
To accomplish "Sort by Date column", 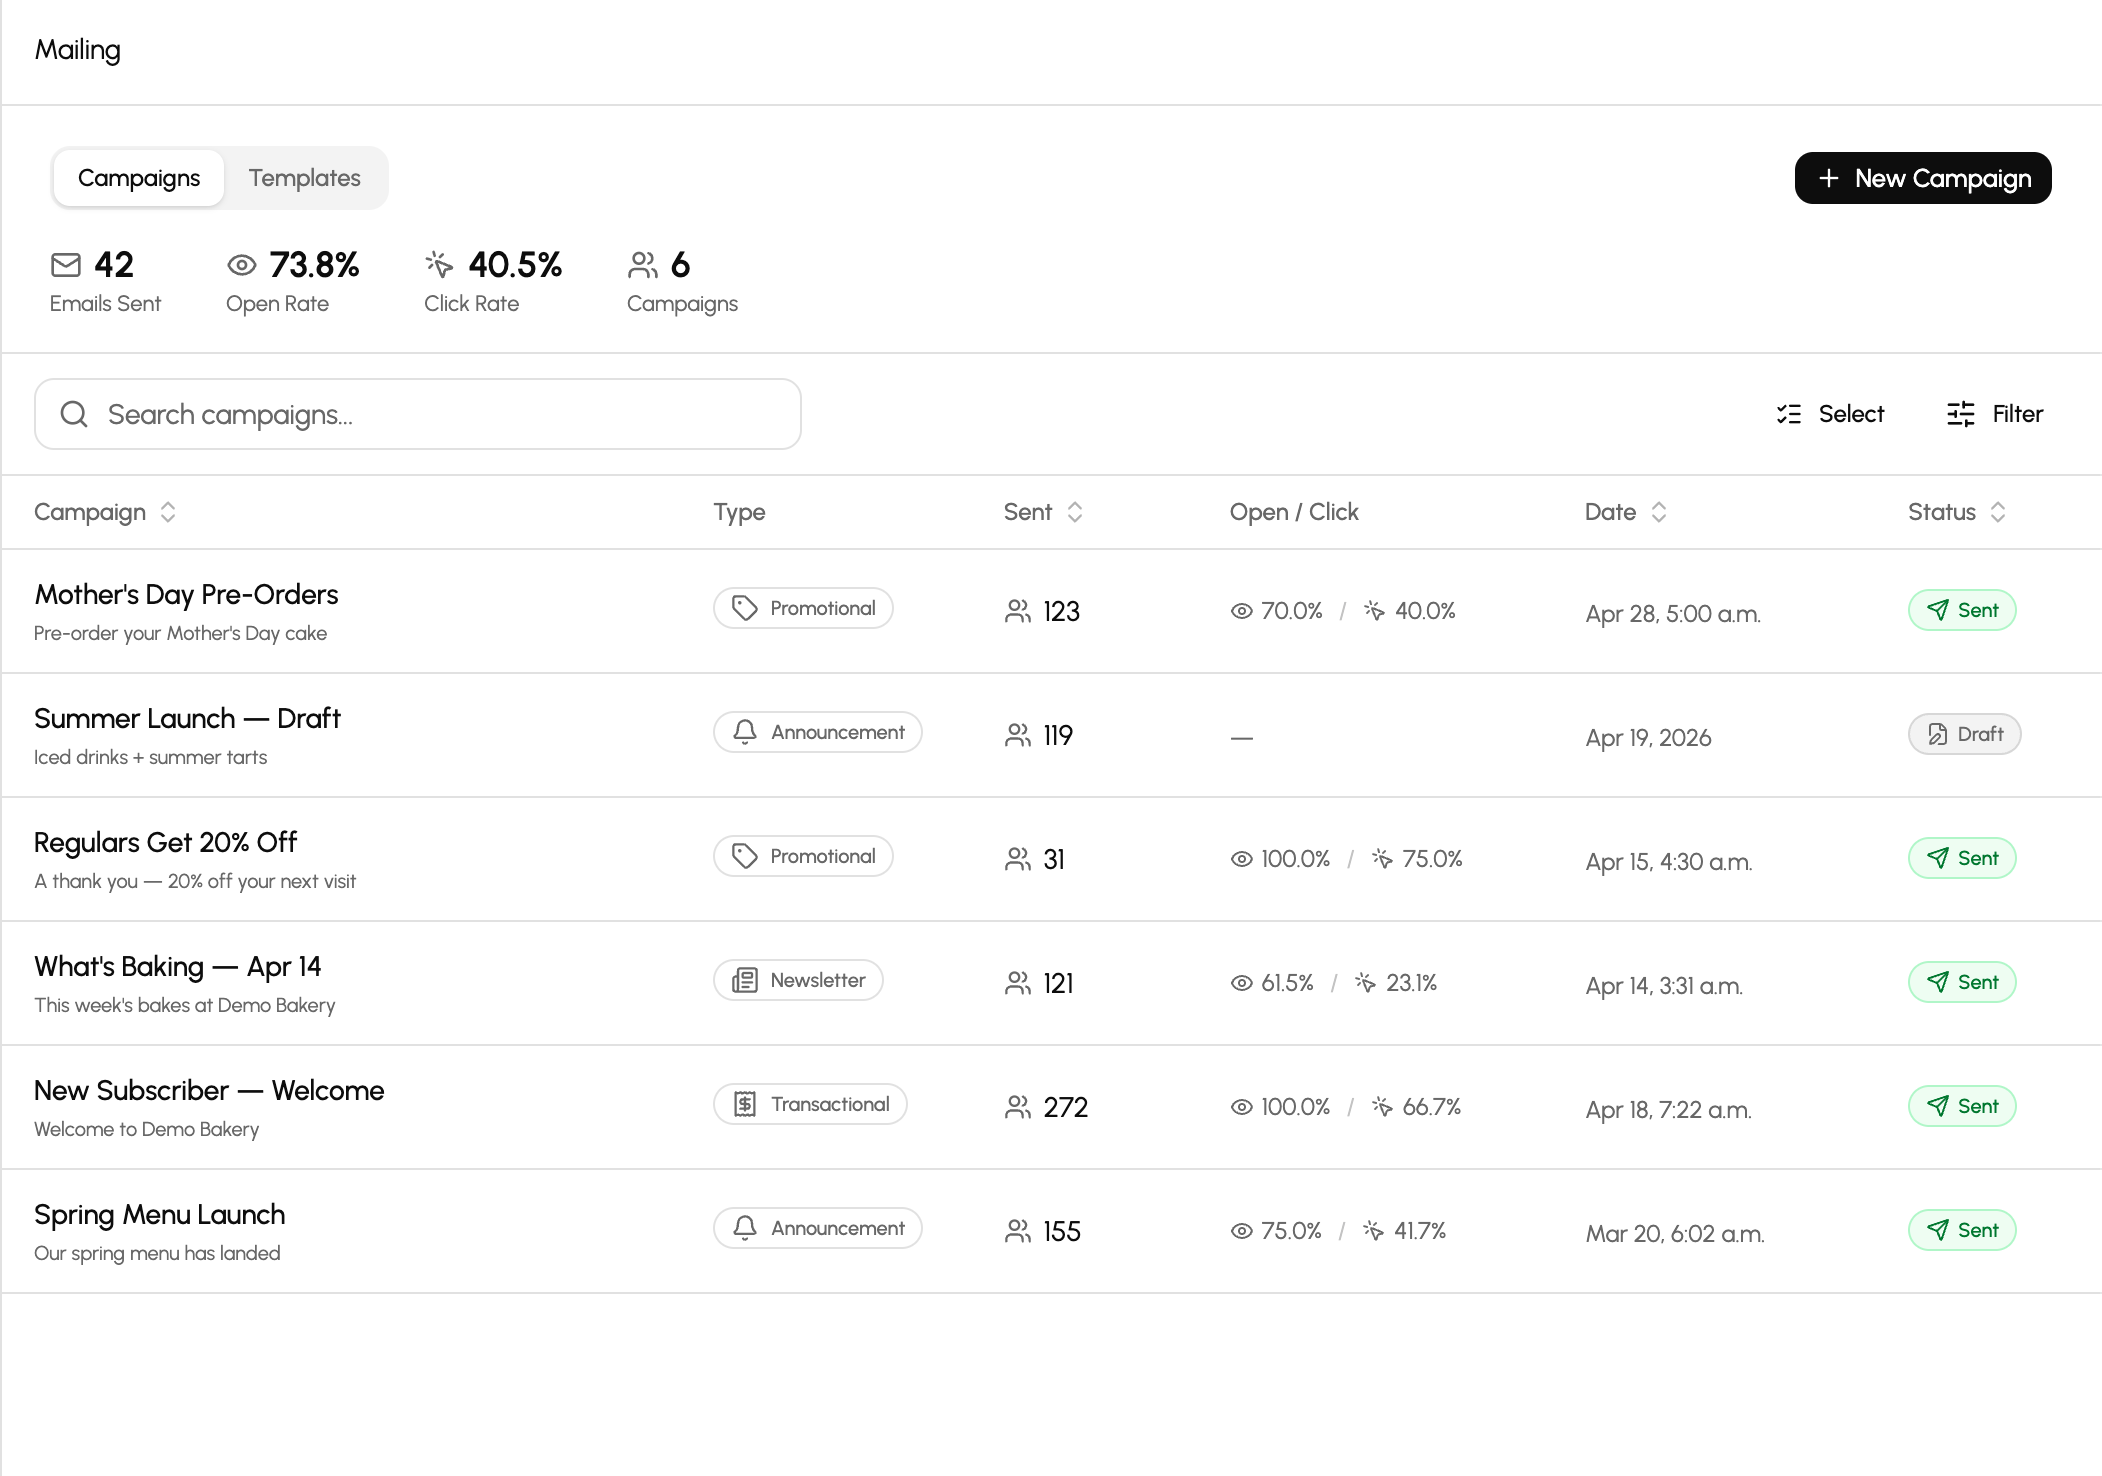I will coord(1659,512).
